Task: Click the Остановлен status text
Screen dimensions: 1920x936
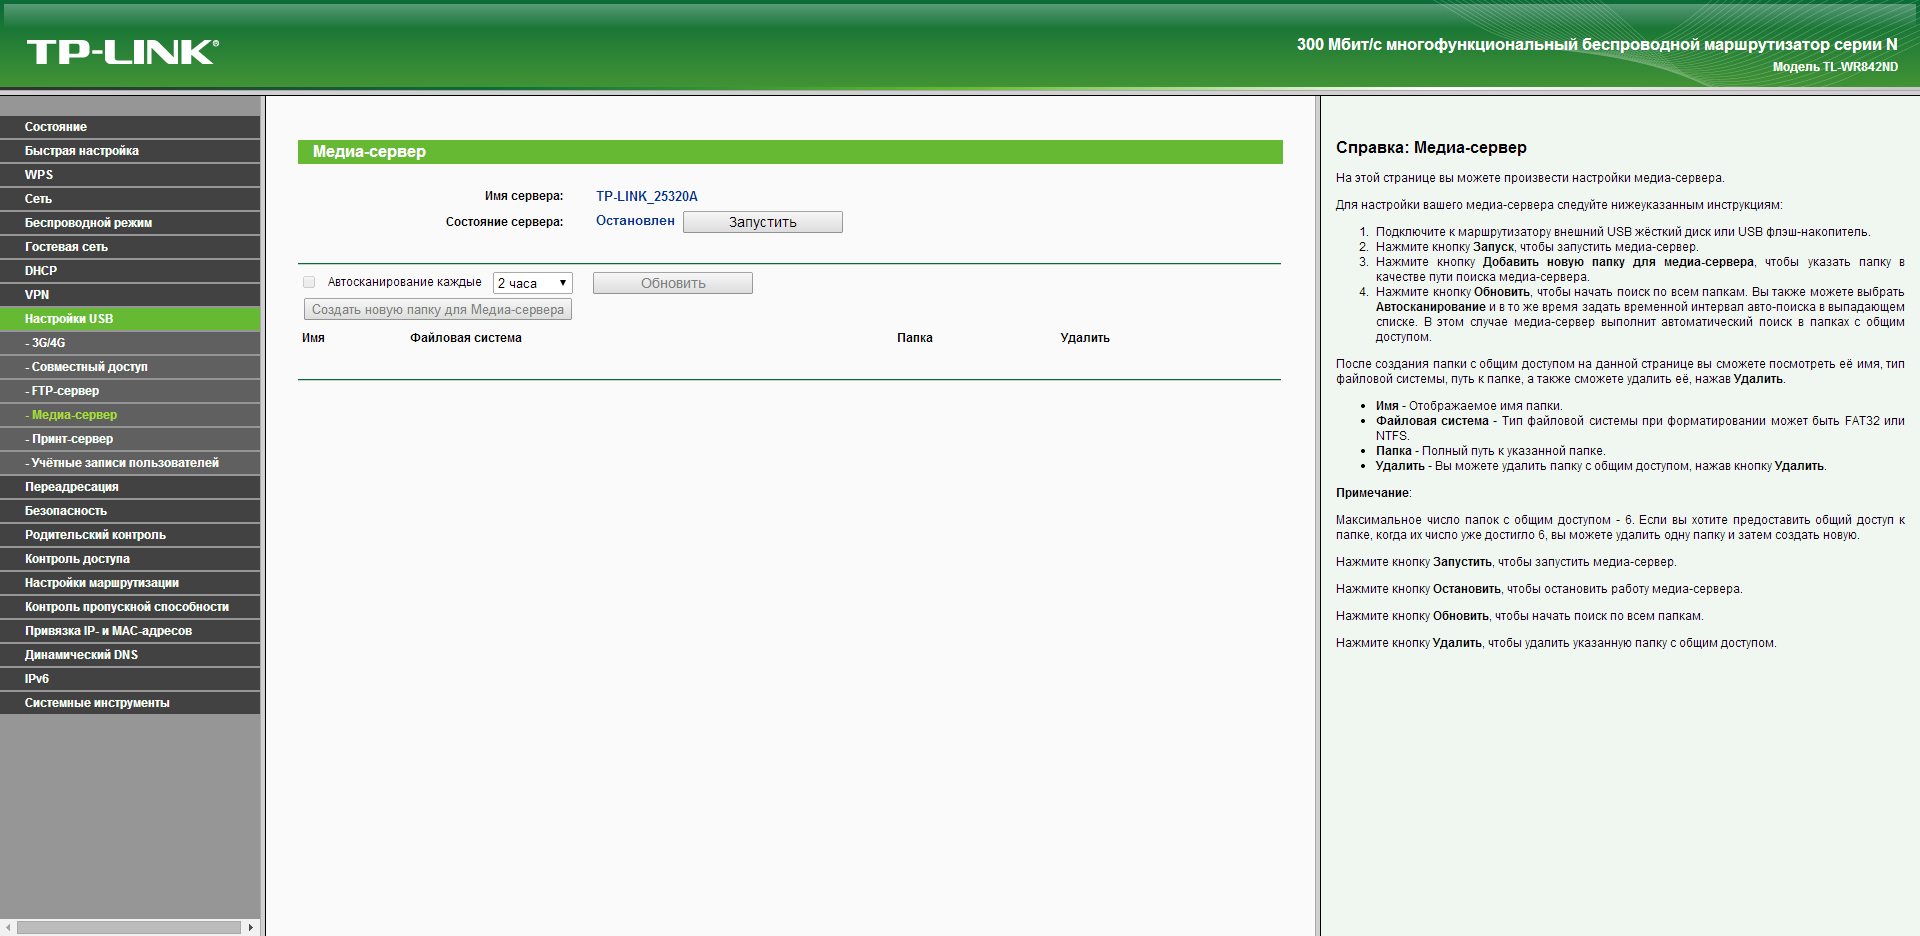Action: 635,221
